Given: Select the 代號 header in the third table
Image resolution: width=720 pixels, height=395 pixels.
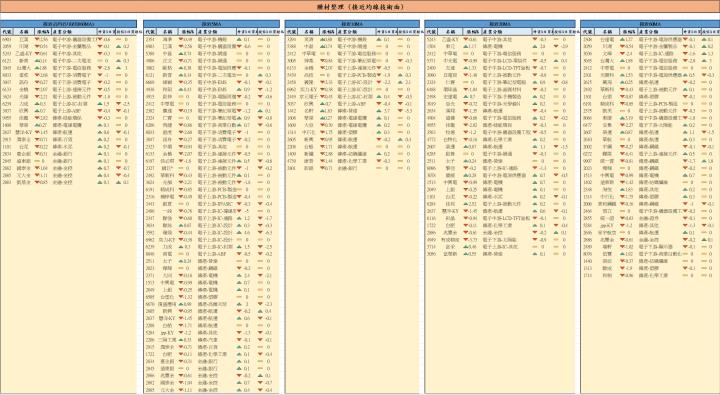Looking at the screenshot, I should tap(292, 32).
